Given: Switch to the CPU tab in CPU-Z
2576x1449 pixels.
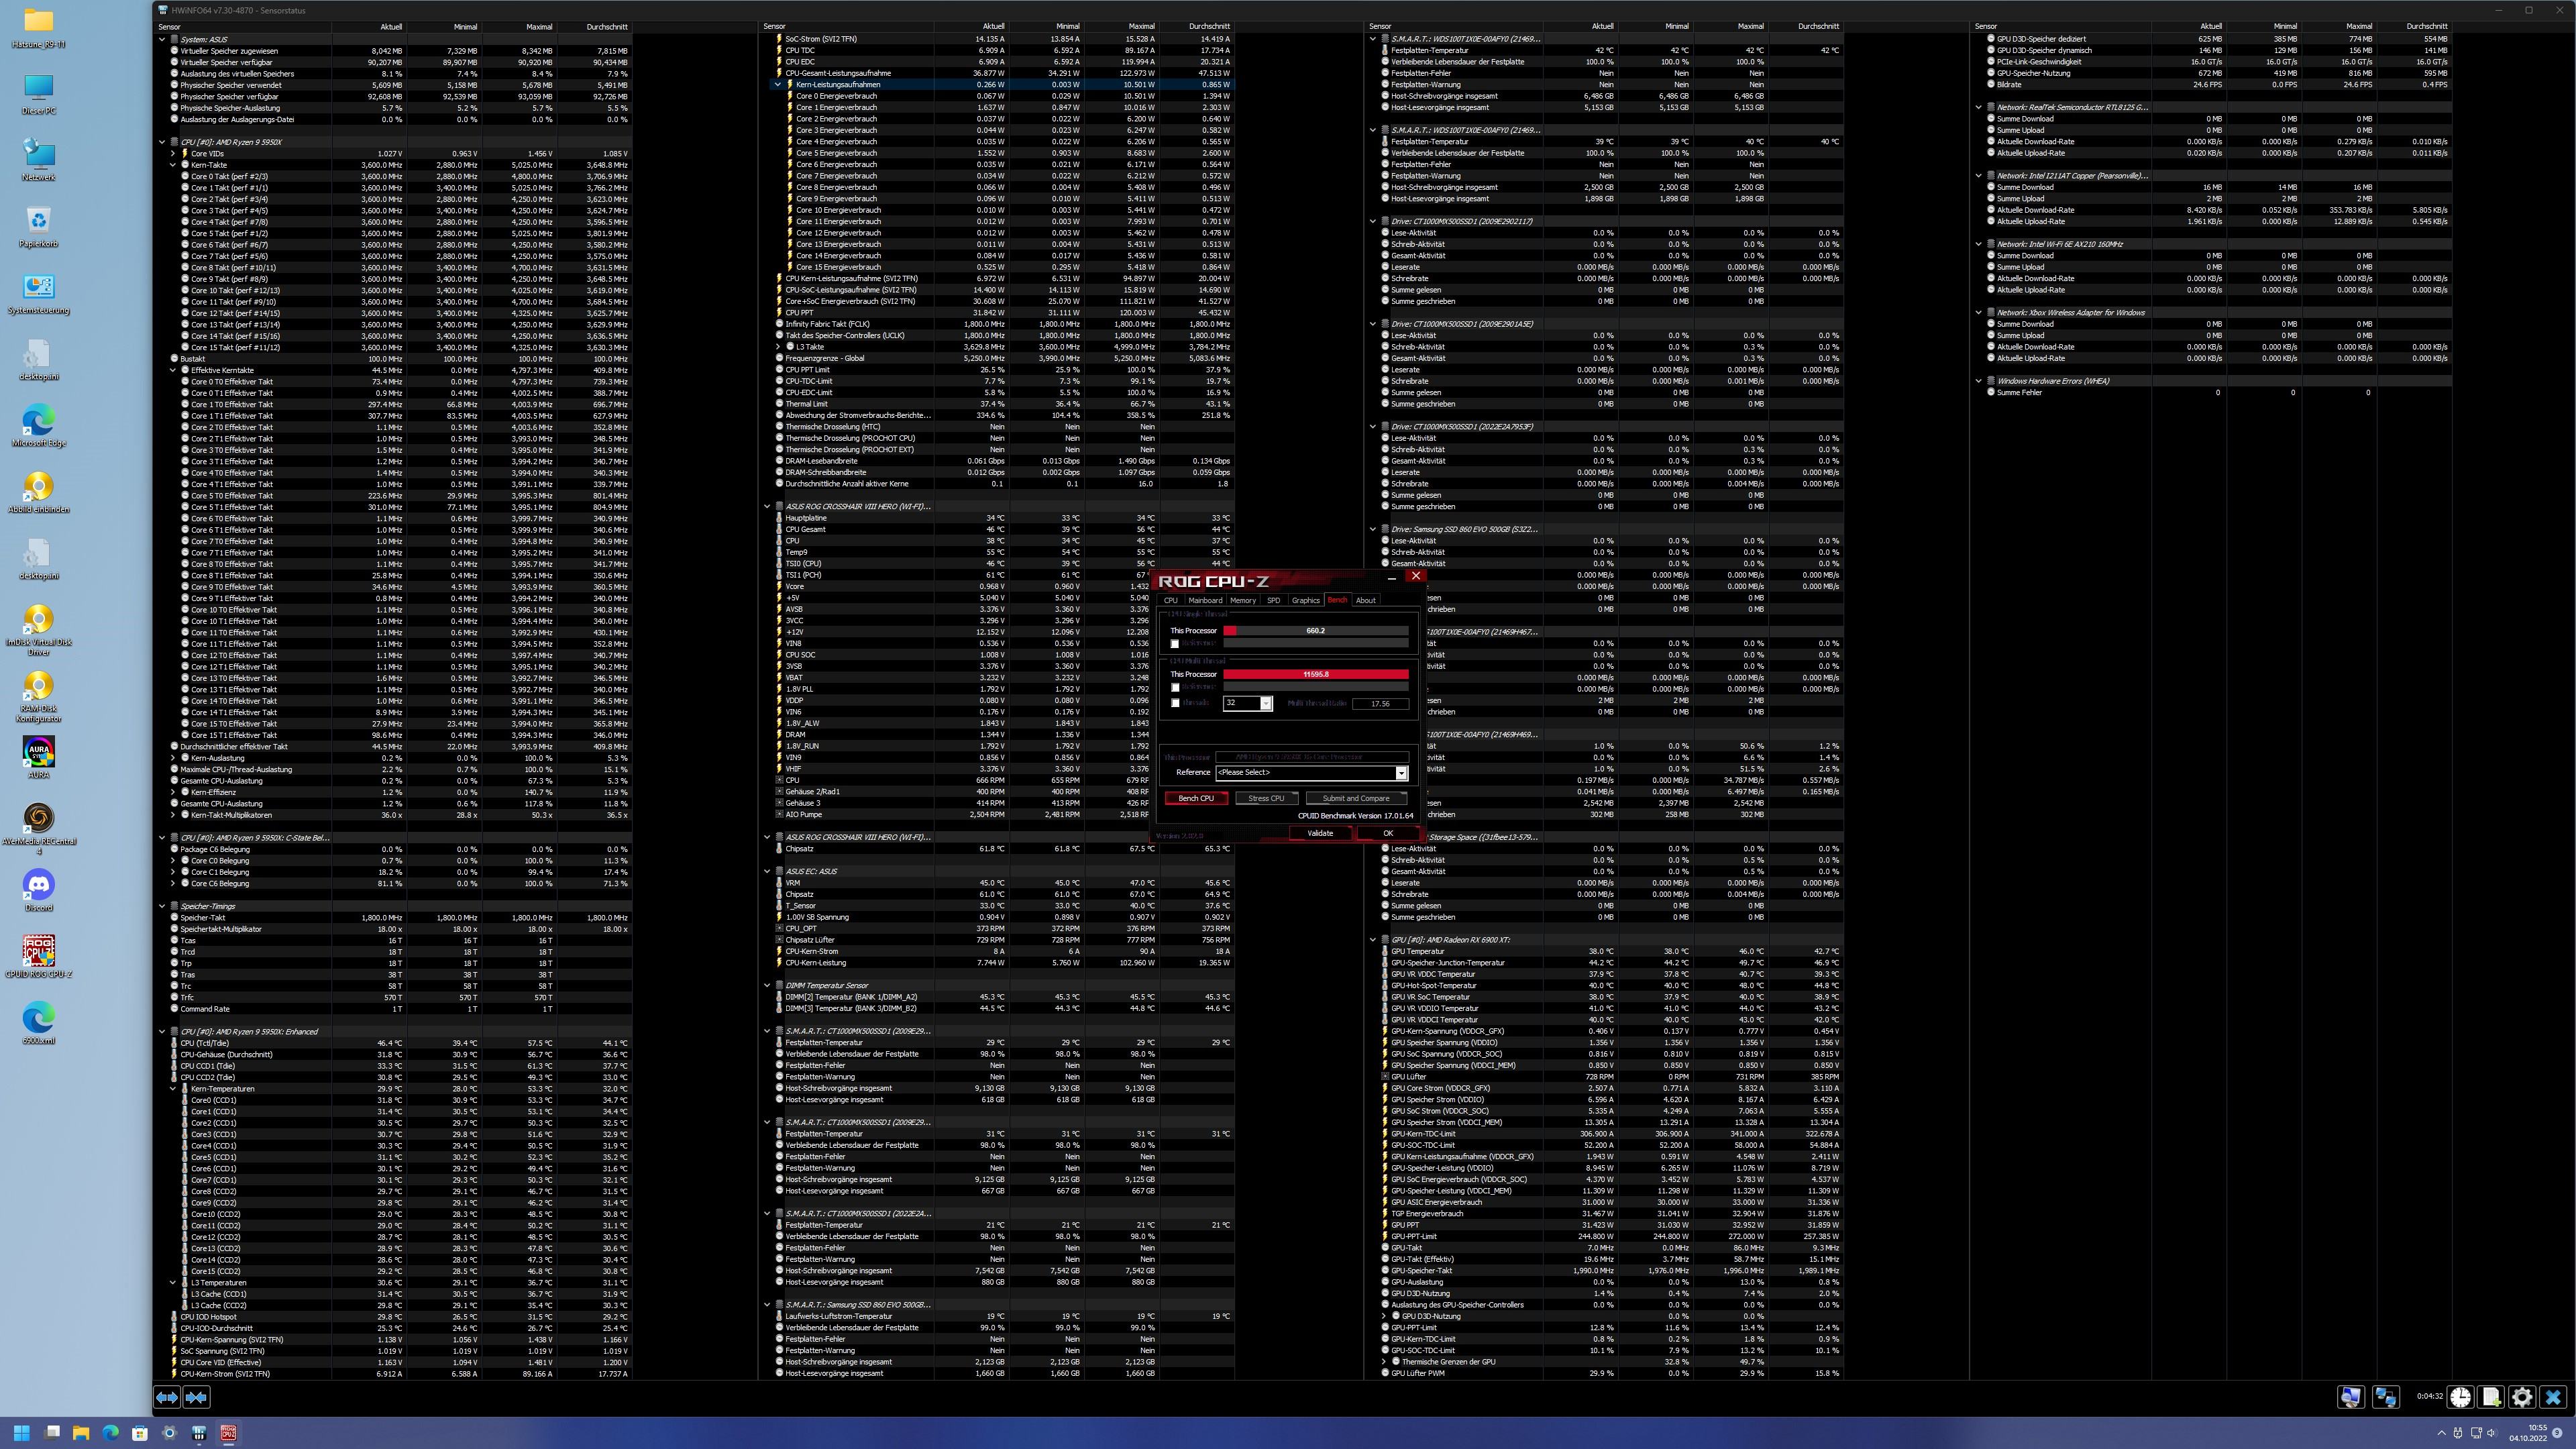Looking at the screenshot, I should coord(1170,600).
